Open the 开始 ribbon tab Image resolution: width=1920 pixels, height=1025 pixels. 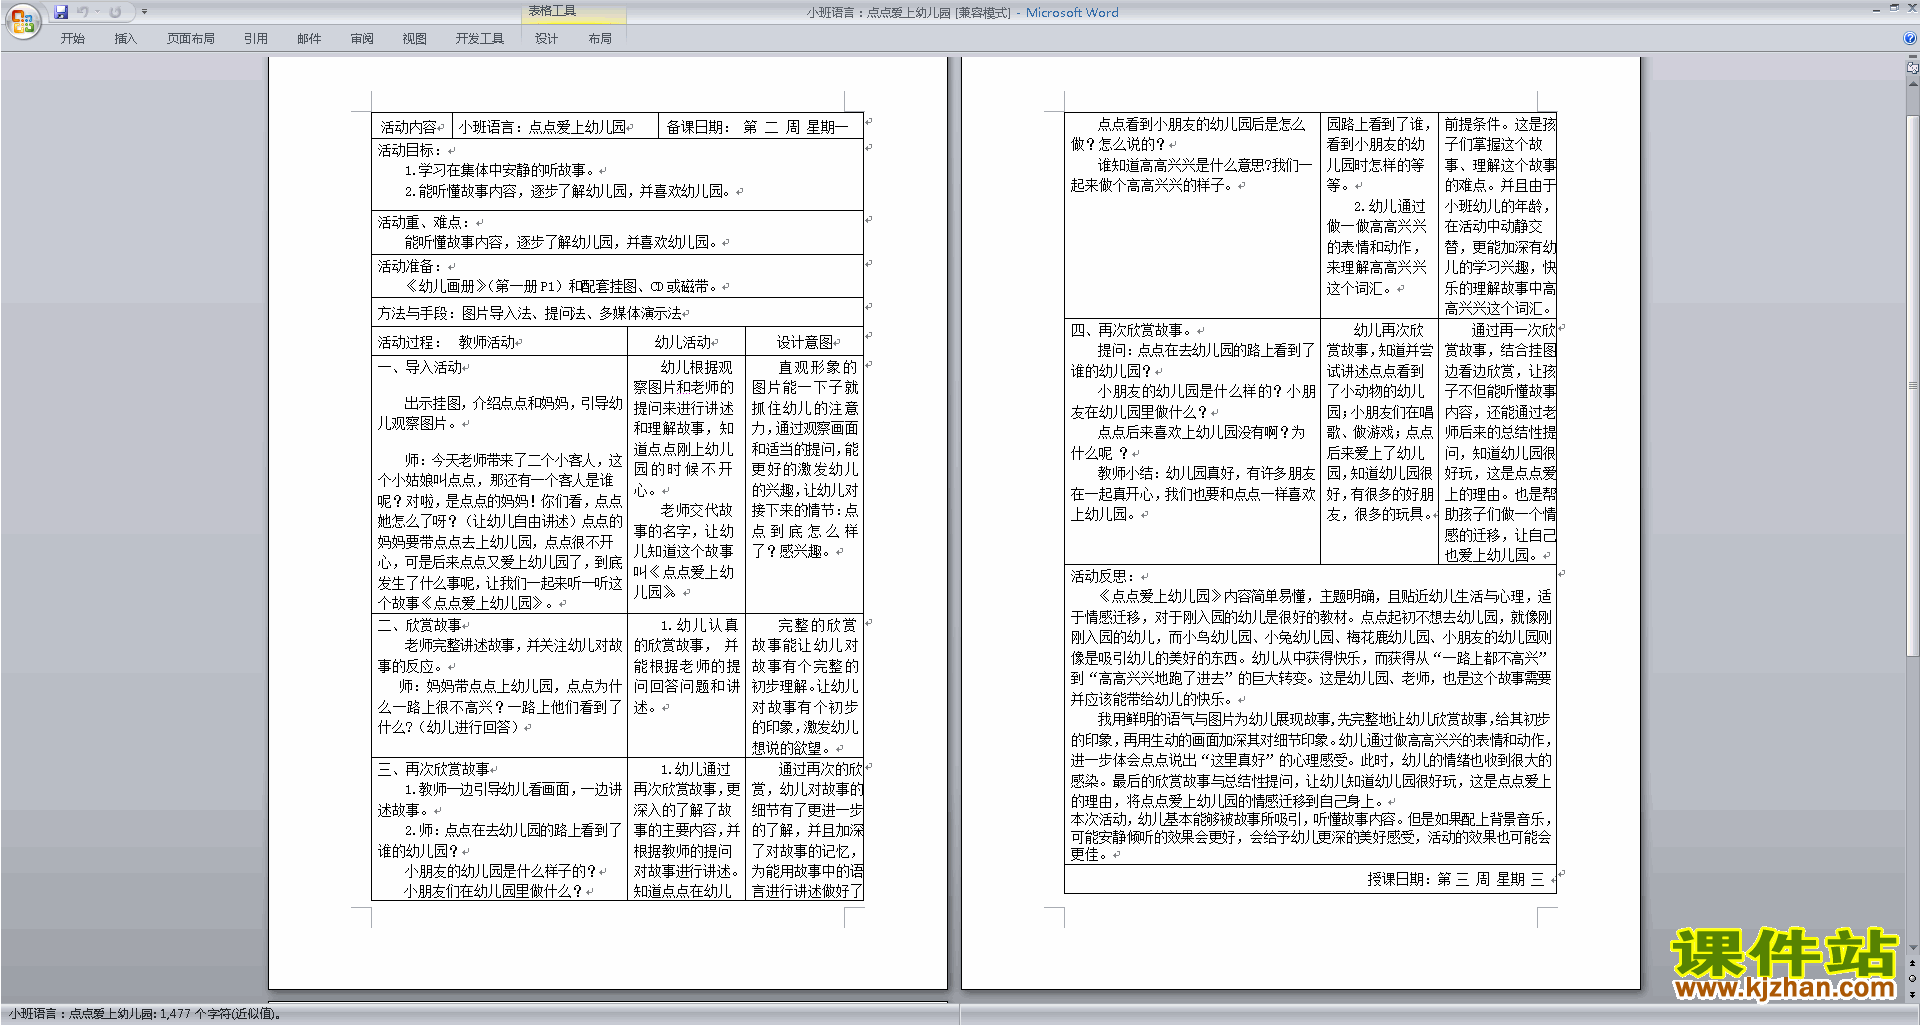coord(72,39)
